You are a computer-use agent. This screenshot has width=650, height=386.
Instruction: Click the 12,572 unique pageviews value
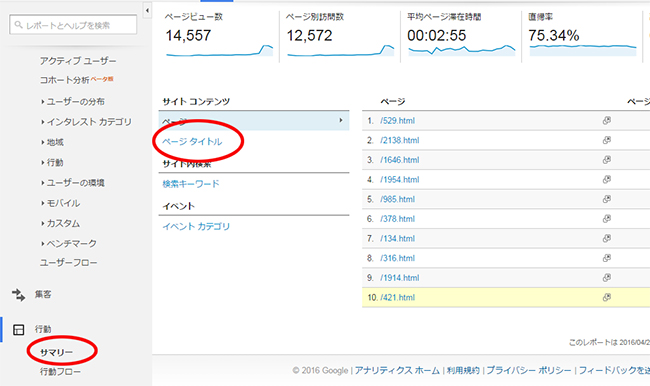(x=309, y=36)
